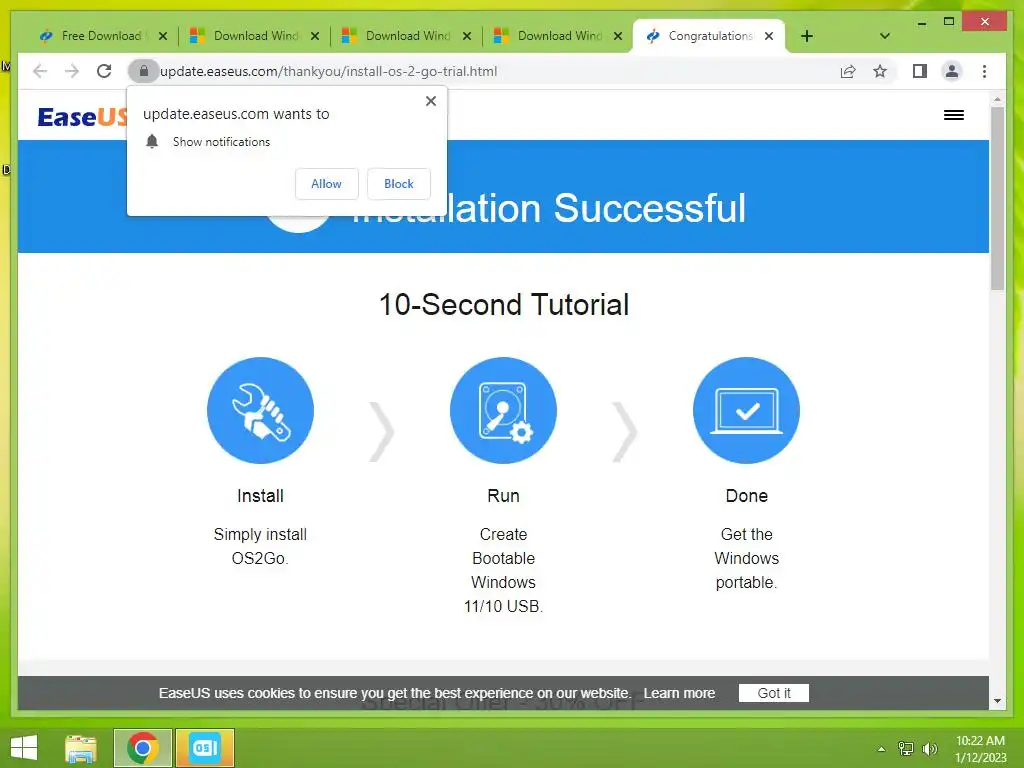Viewport: 1024px width, 768px height.
Task: Block notifications from update.easeus.com
Action: [399, 184]
